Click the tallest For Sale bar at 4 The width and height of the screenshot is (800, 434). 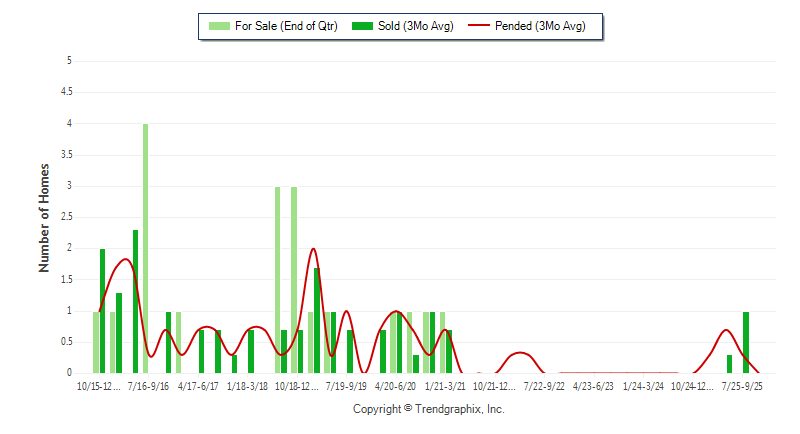click(146, 248)
